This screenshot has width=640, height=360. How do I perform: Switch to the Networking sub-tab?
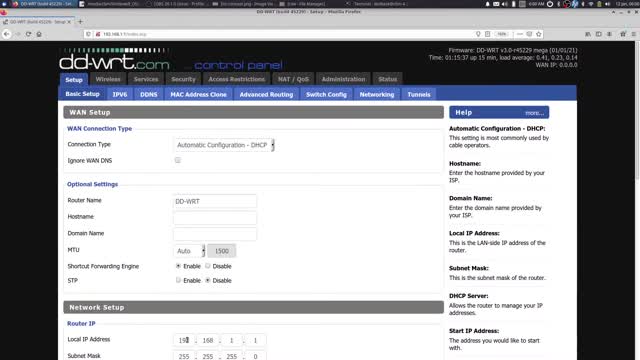[377, 94]
